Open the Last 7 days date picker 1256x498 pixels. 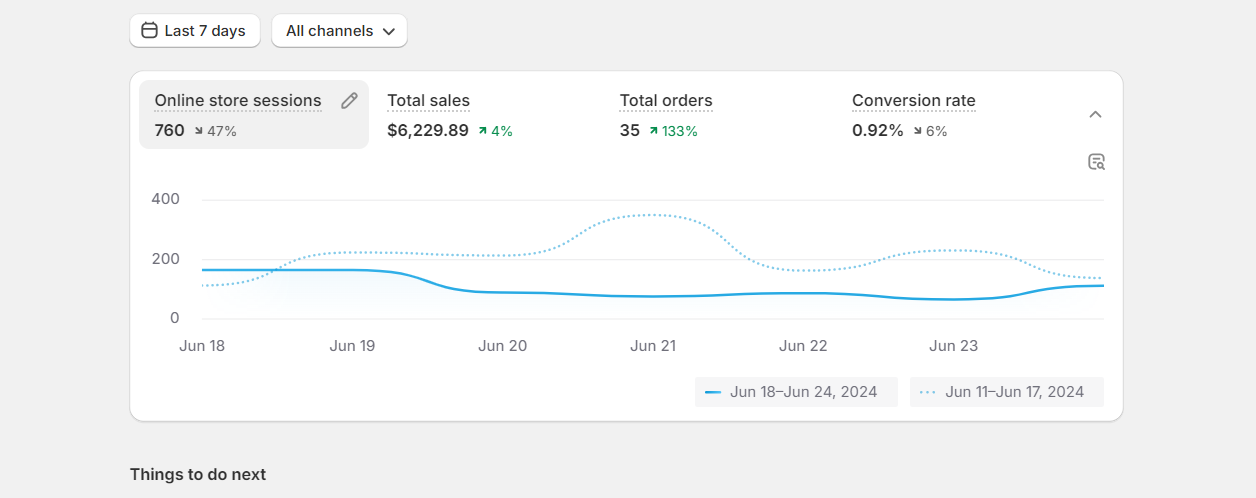195,30
